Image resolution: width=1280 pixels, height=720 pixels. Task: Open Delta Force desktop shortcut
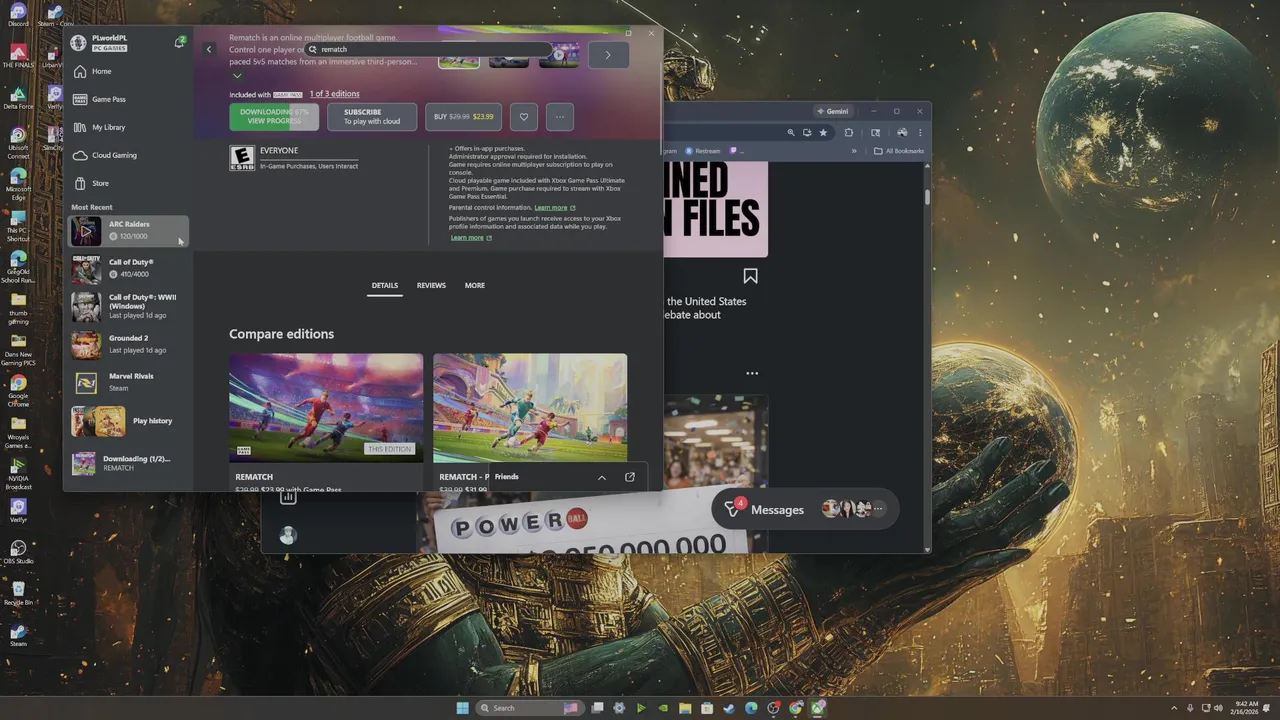click(18, 98)
